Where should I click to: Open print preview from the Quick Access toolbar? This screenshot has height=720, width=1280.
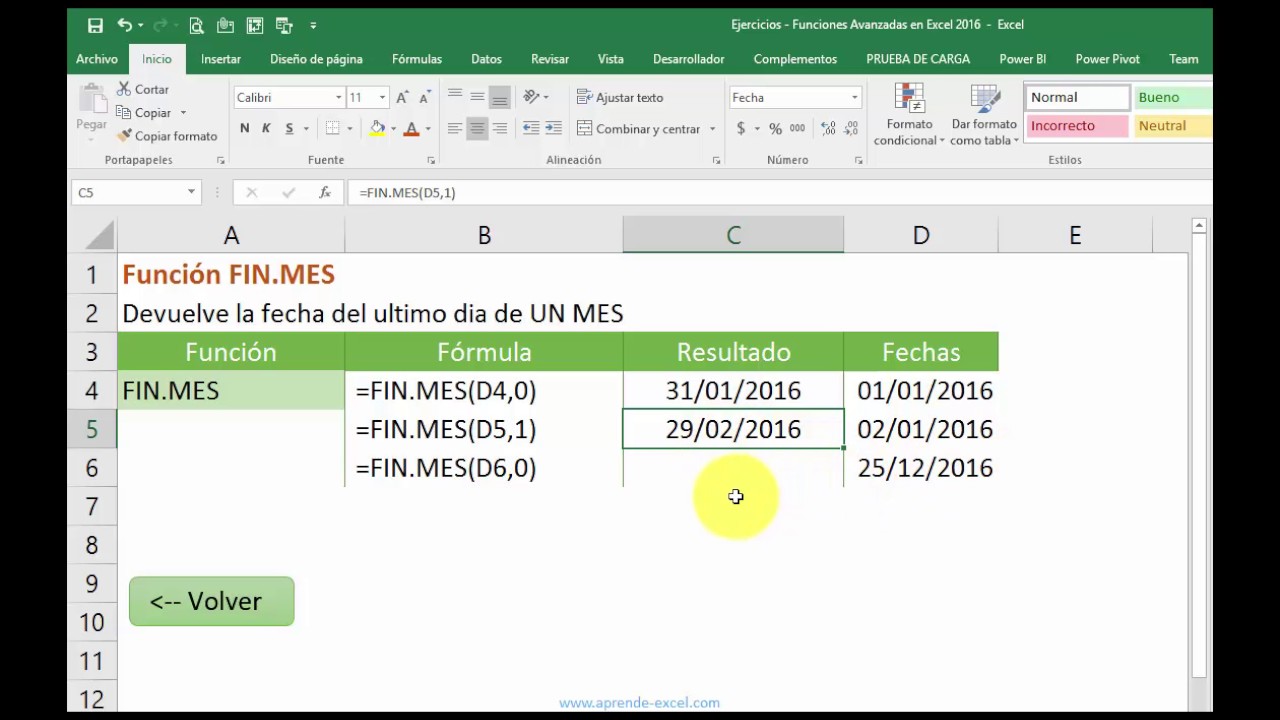click(x=196, y=25)
